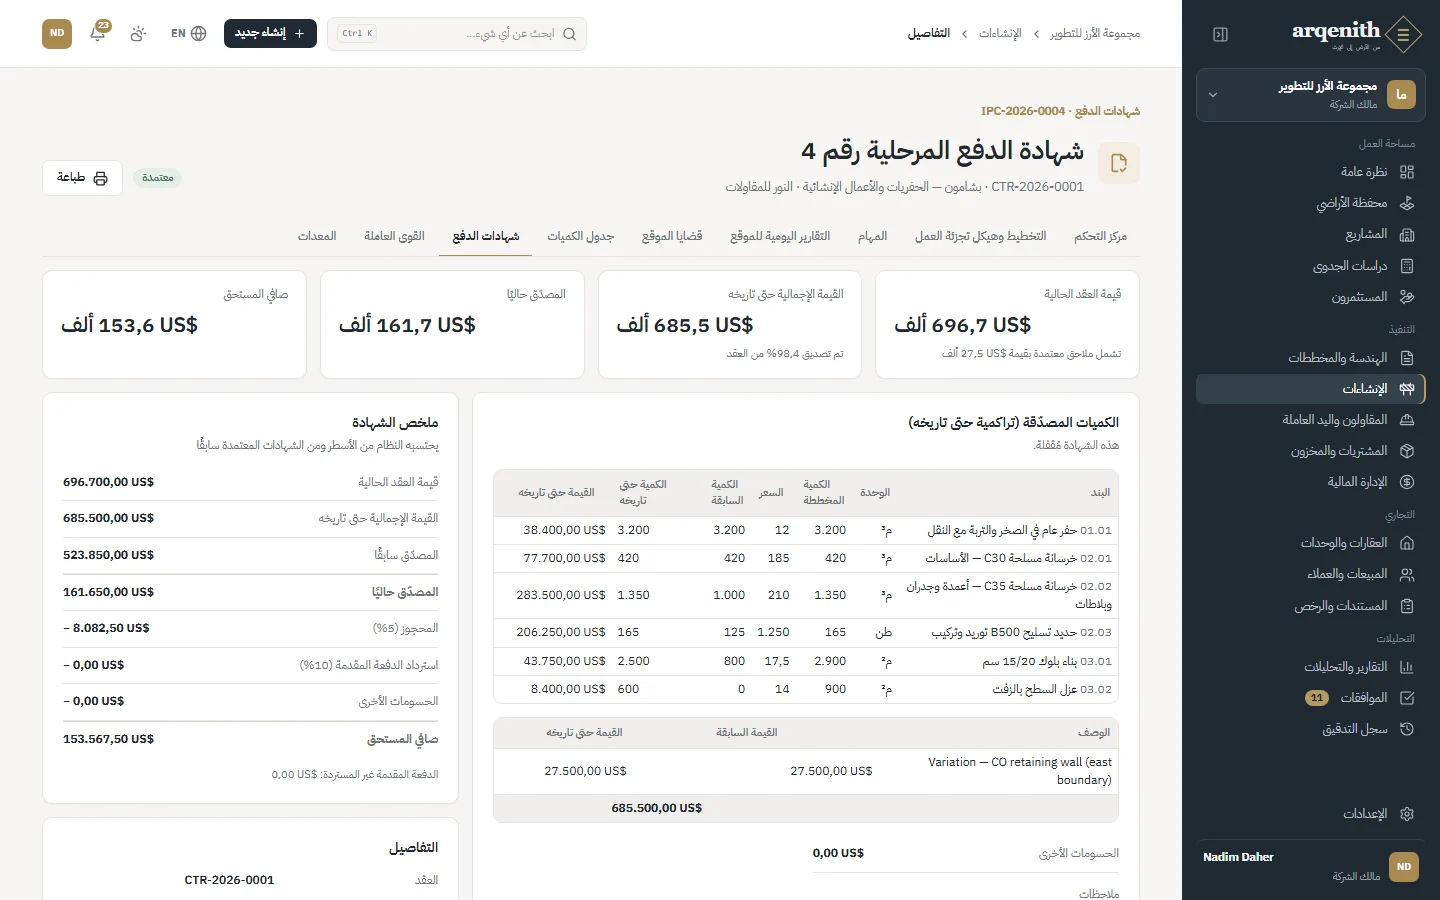Switch to مركز التحكم tab
The image size is (1440, 900).
(1100, 236)
